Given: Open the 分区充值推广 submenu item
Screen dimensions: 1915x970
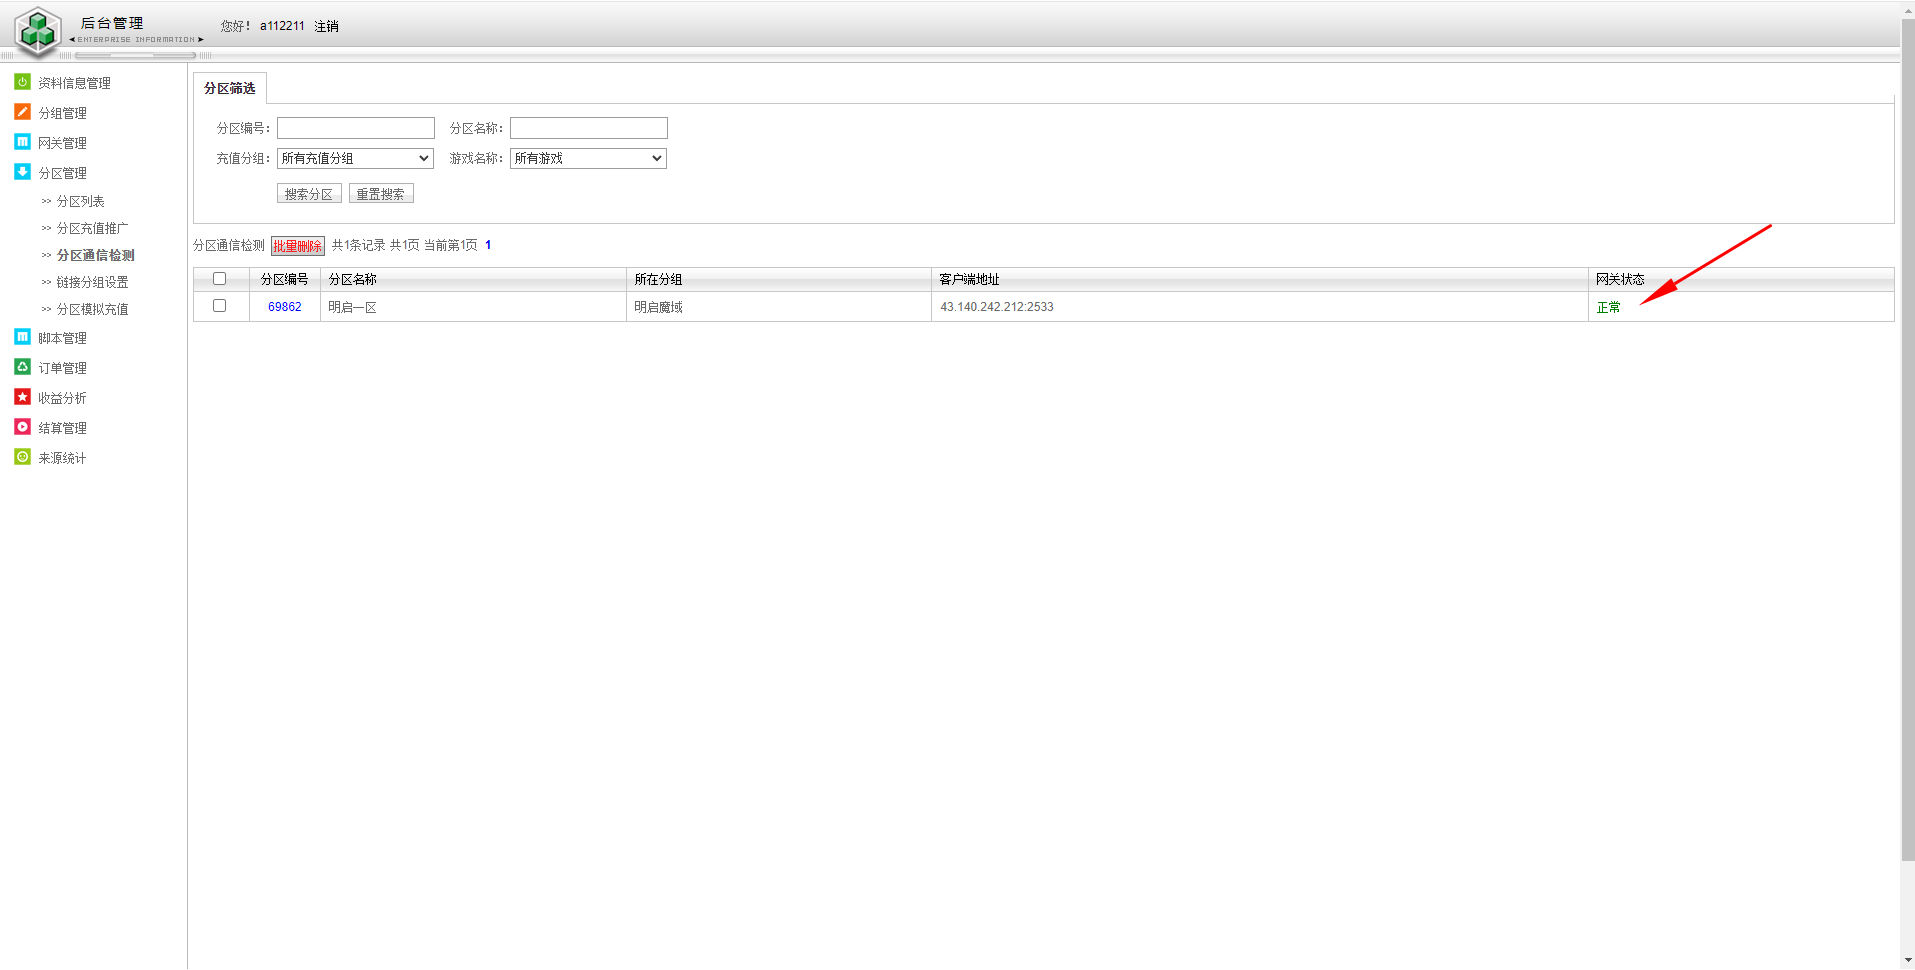Looking at the screenshot, I should click(x=92, y=228).
